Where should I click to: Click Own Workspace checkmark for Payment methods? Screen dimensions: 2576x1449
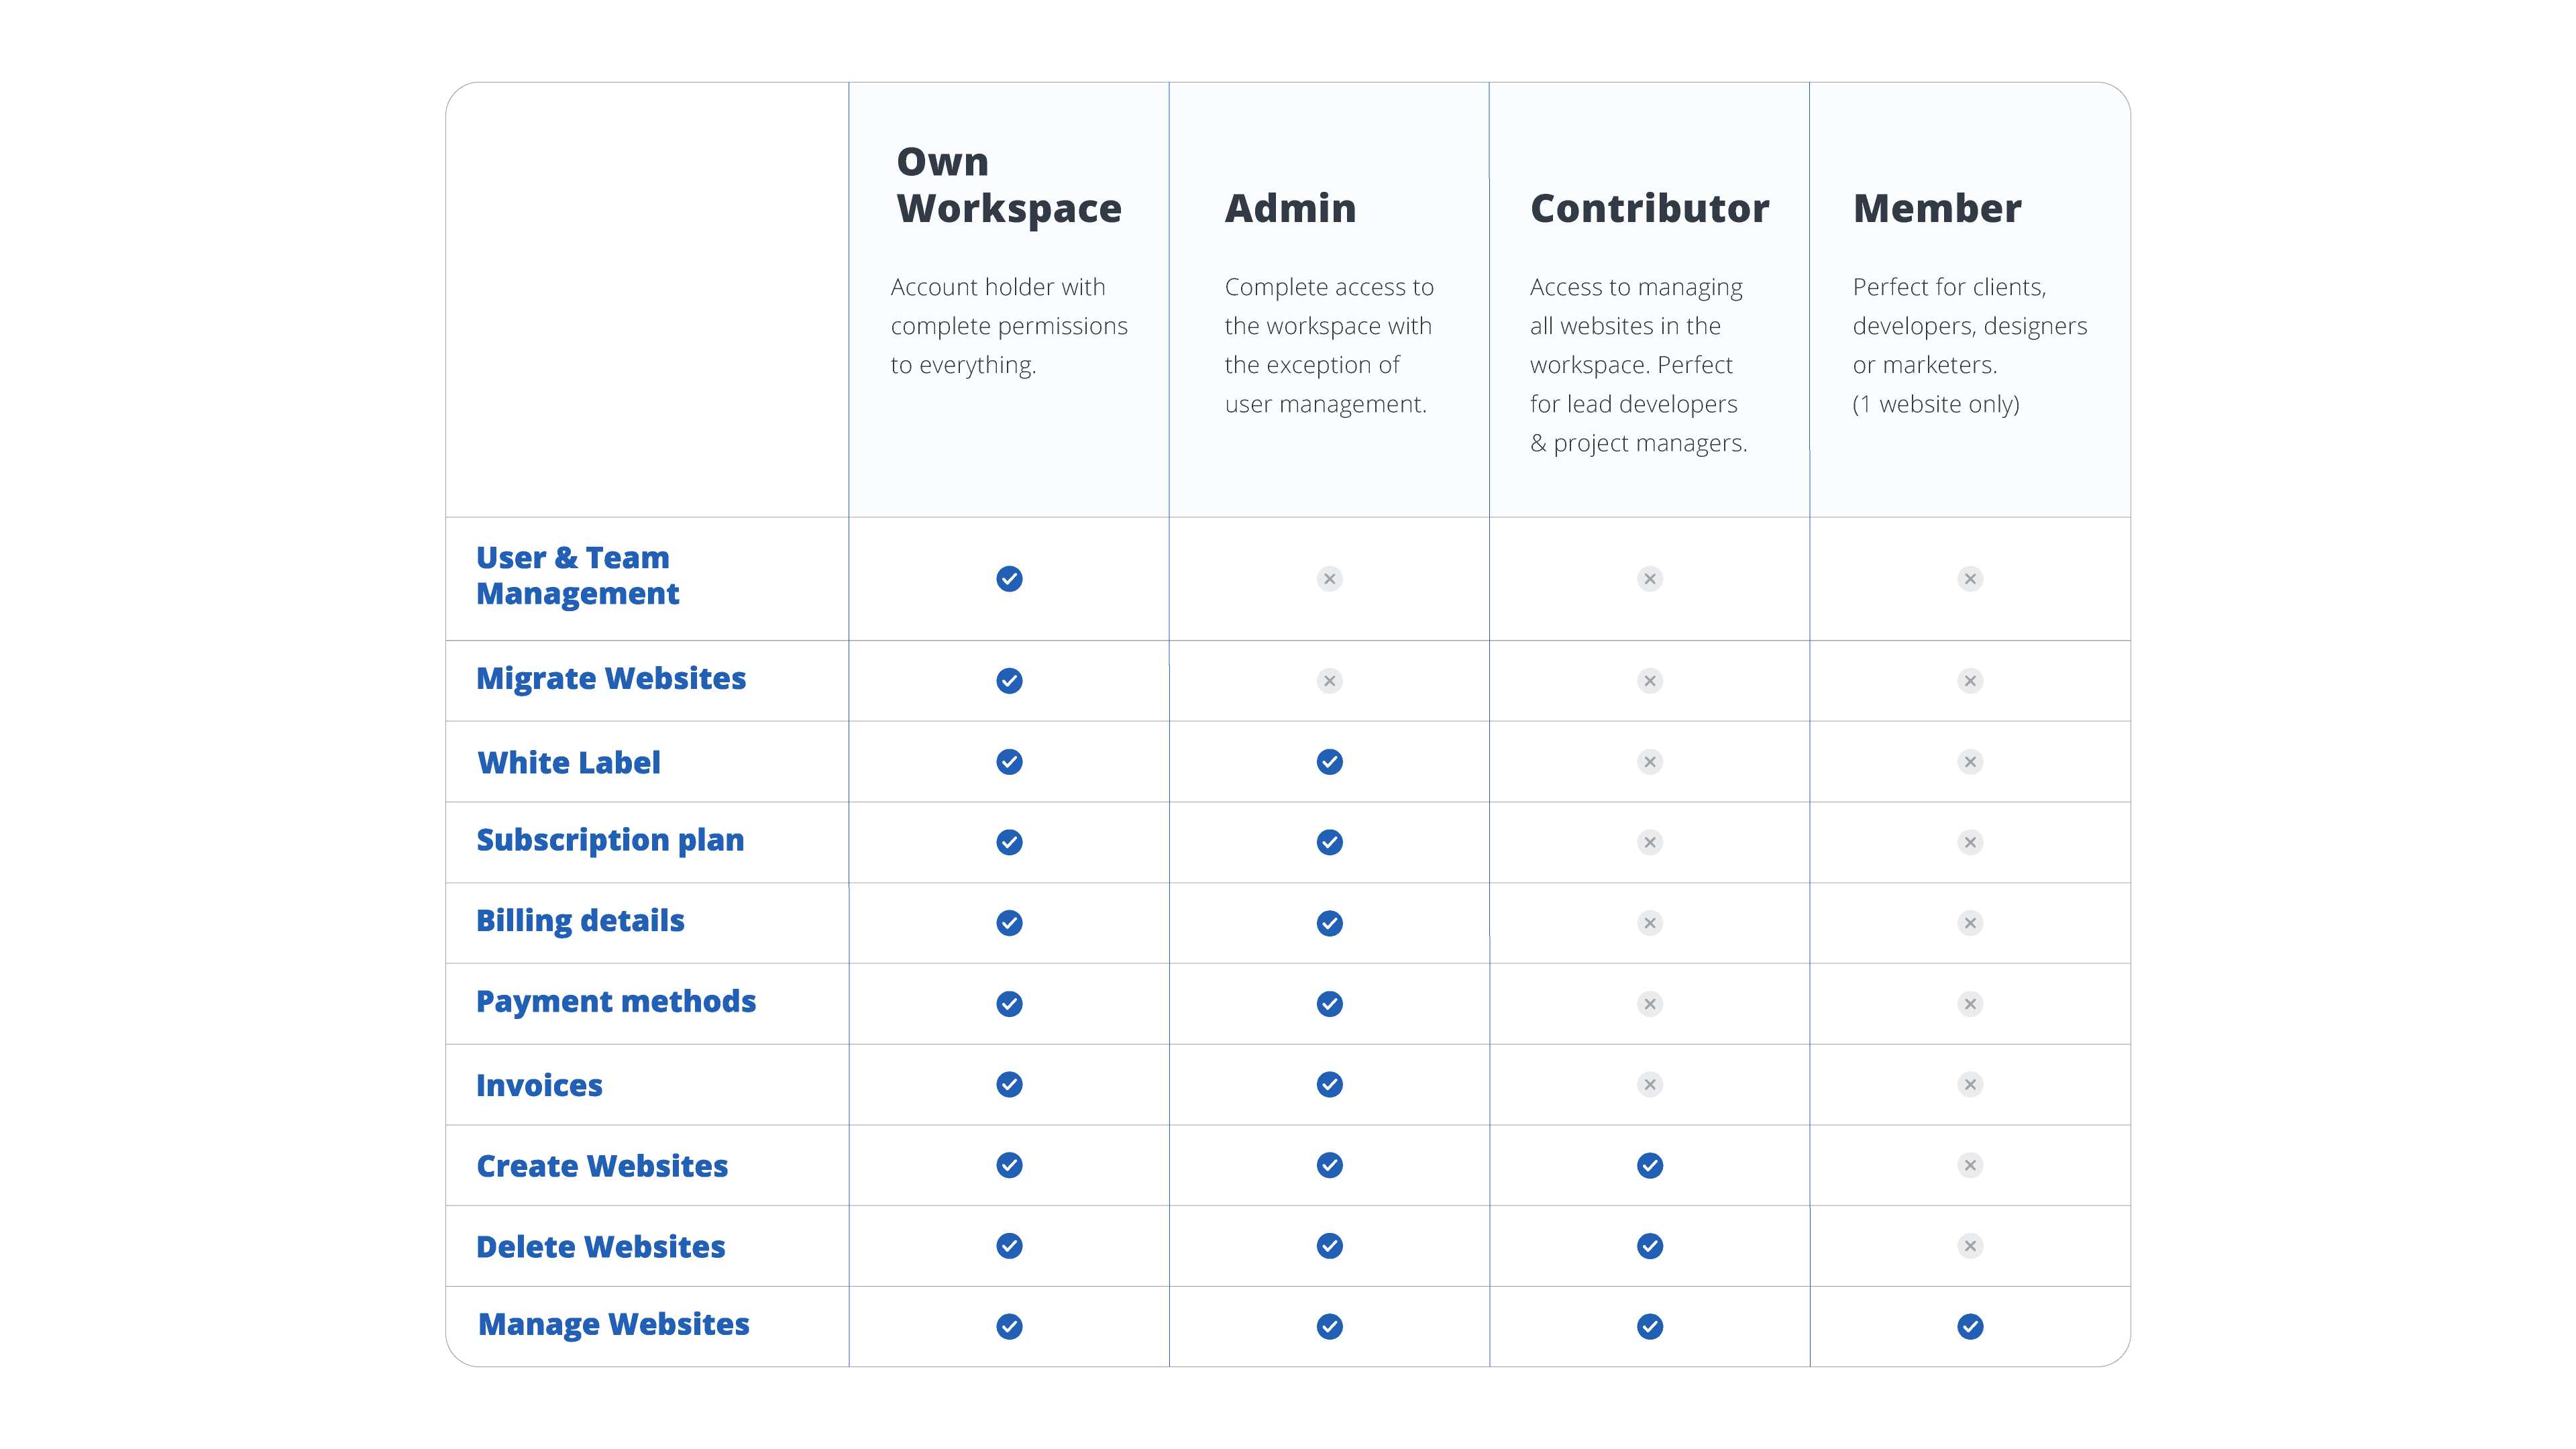click(1009, 1004)
